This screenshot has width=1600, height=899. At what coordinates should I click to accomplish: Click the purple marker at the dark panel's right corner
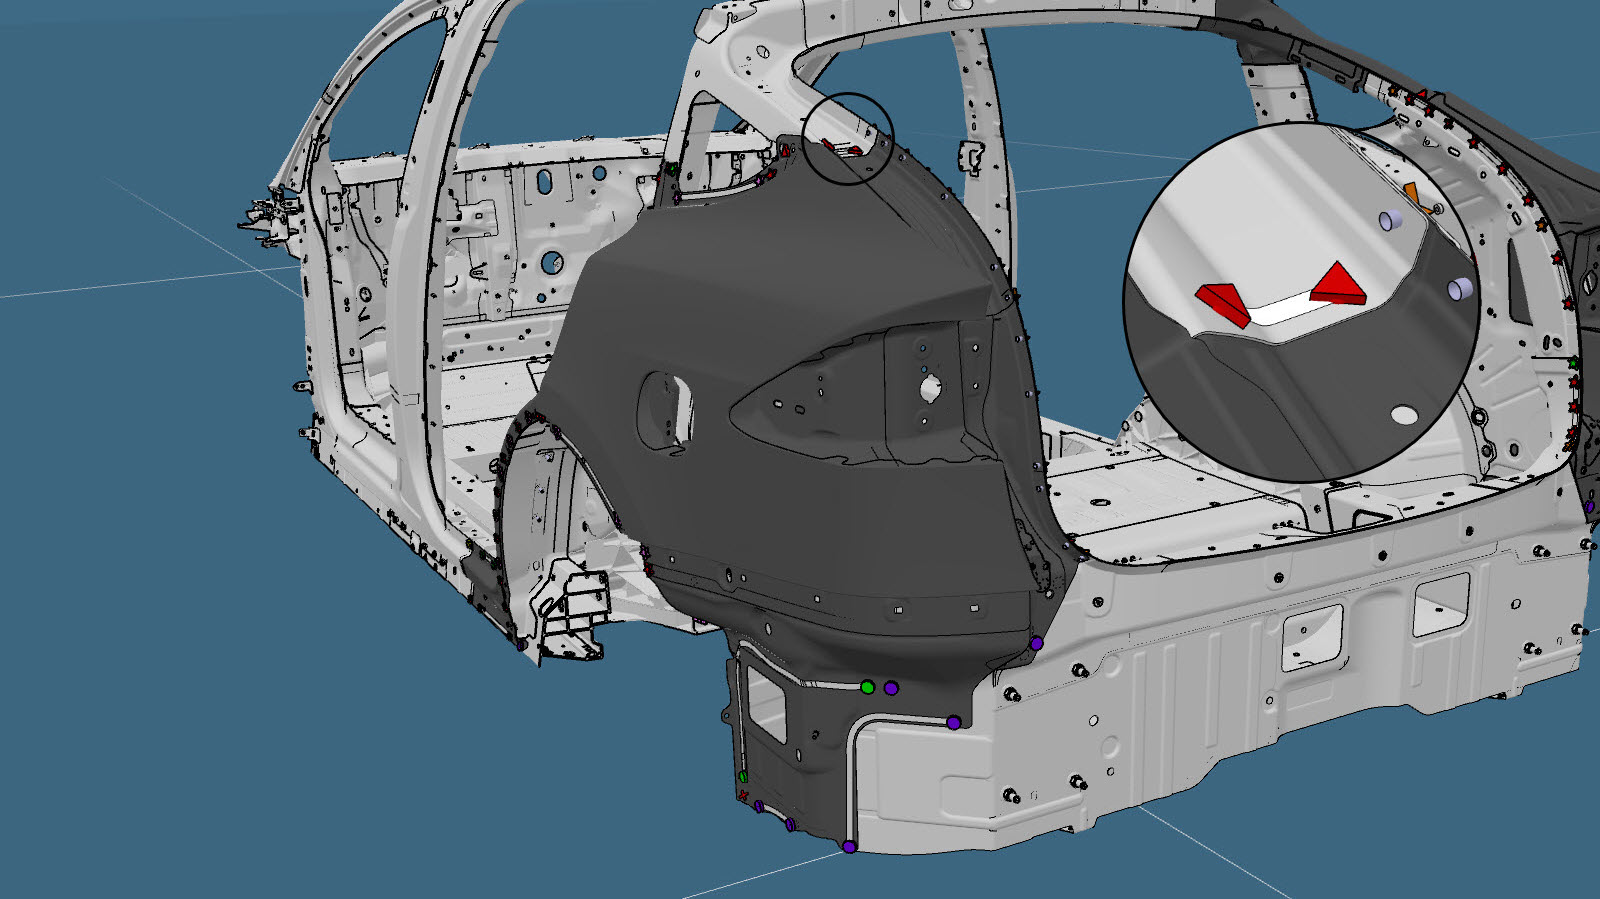[x=1037, y=643]
